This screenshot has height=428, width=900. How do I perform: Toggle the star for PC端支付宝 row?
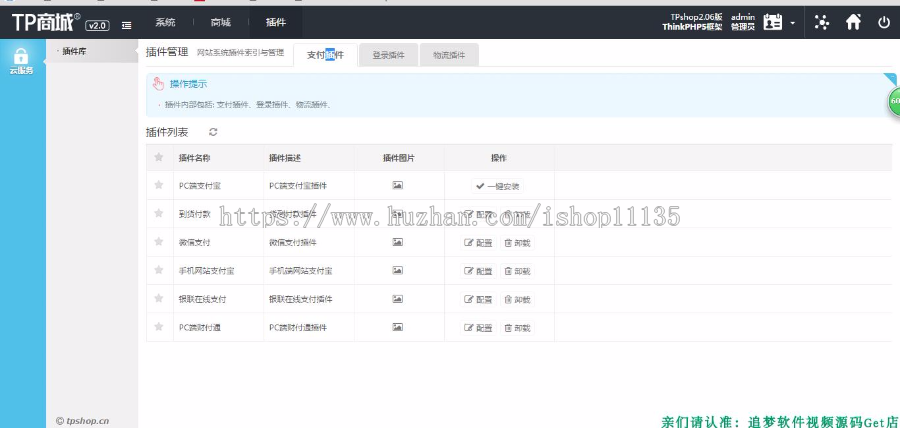(158, 185)
